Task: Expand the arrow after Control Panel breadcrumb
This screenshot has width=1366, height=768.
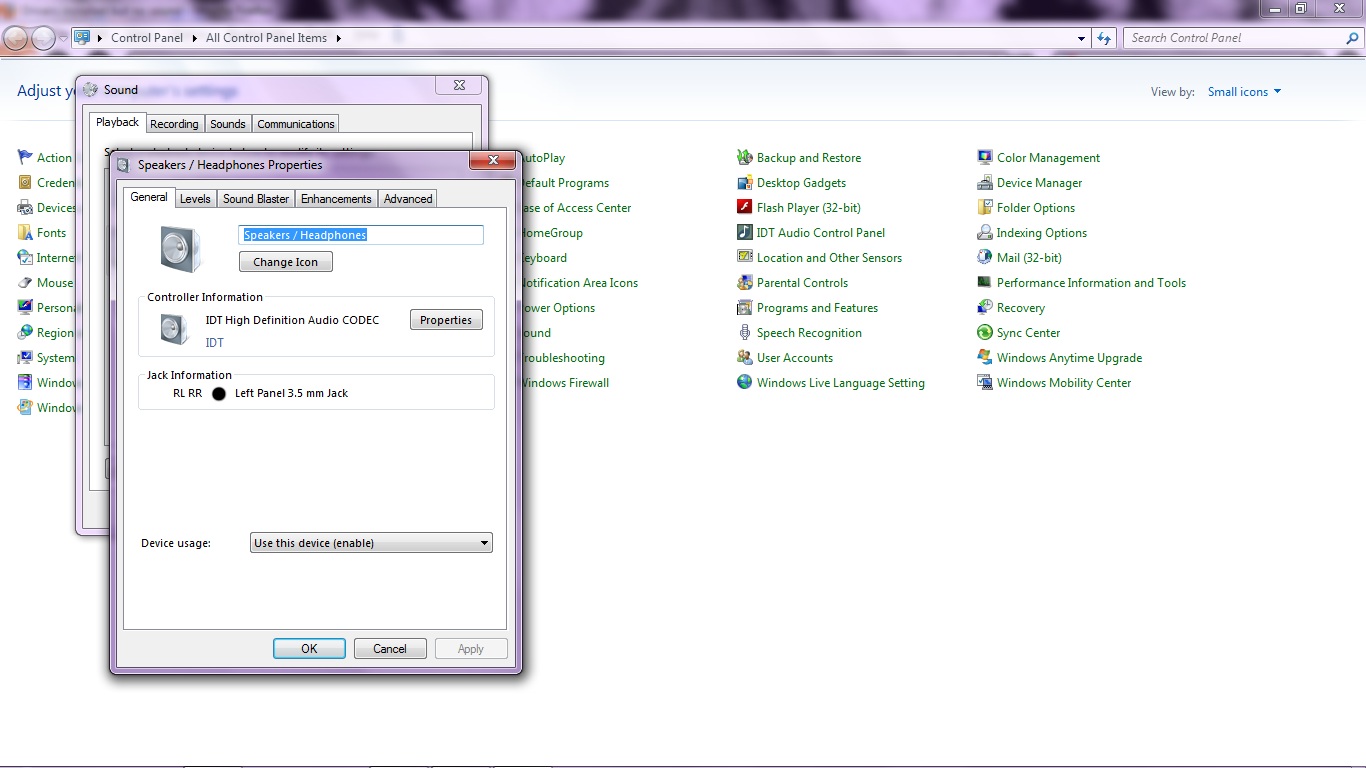Action: tap(194, 38)
